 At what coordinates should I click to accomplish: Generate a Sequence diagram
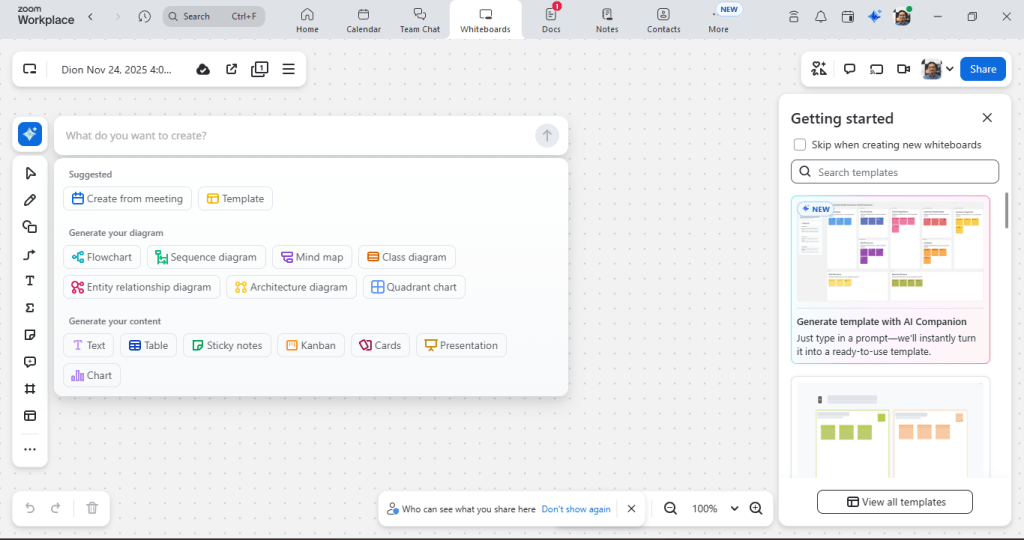coord(206,257)
